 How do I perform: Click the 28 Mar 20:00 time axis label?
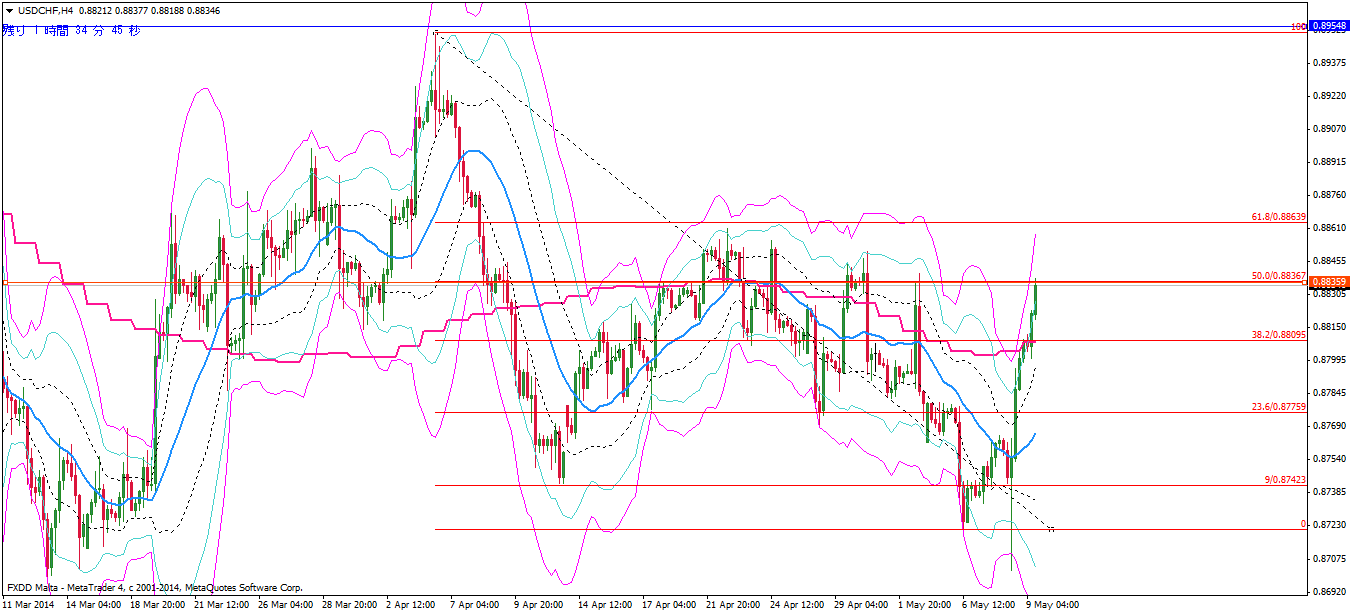pos(349,604)
